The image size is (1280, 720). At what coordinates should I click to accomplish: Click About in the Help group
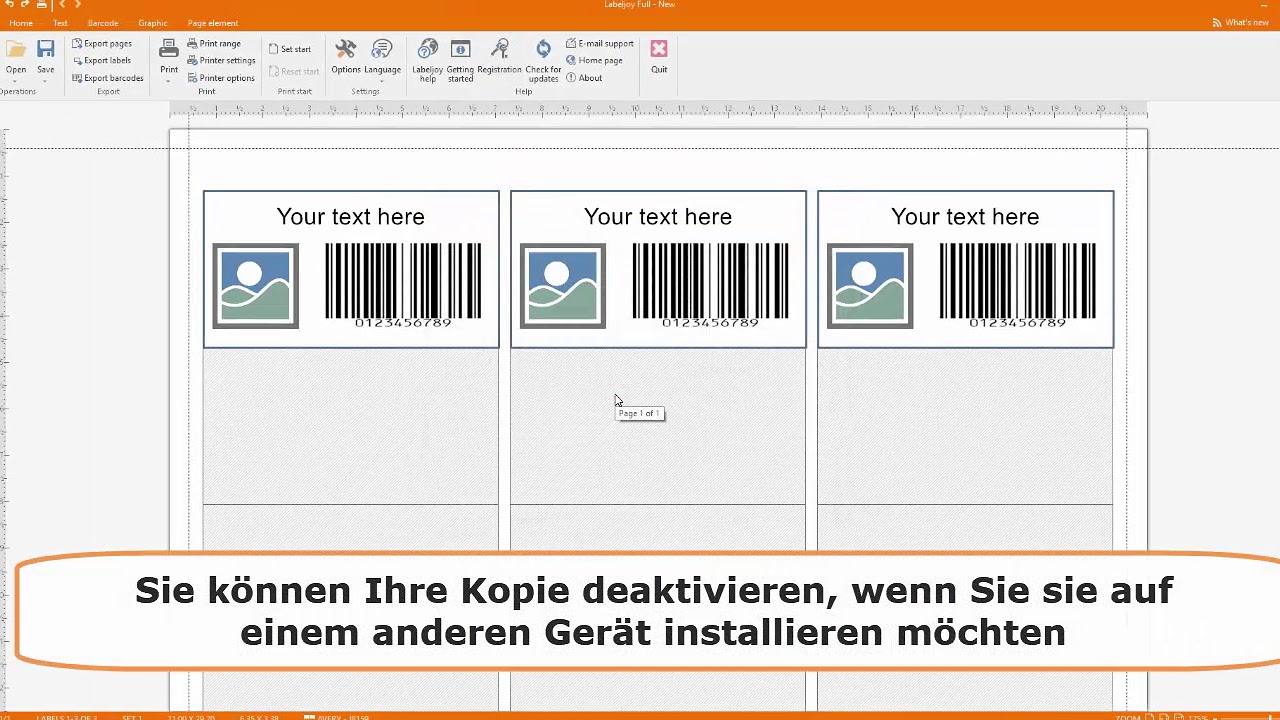[584, 78]
